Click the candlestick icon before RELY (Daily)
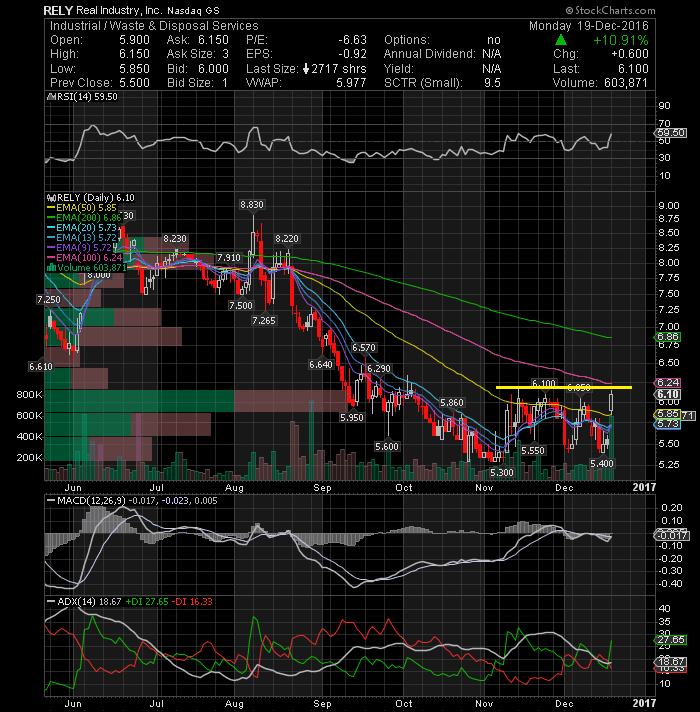This screenshot has height=712, width=700. coord(51,198)
